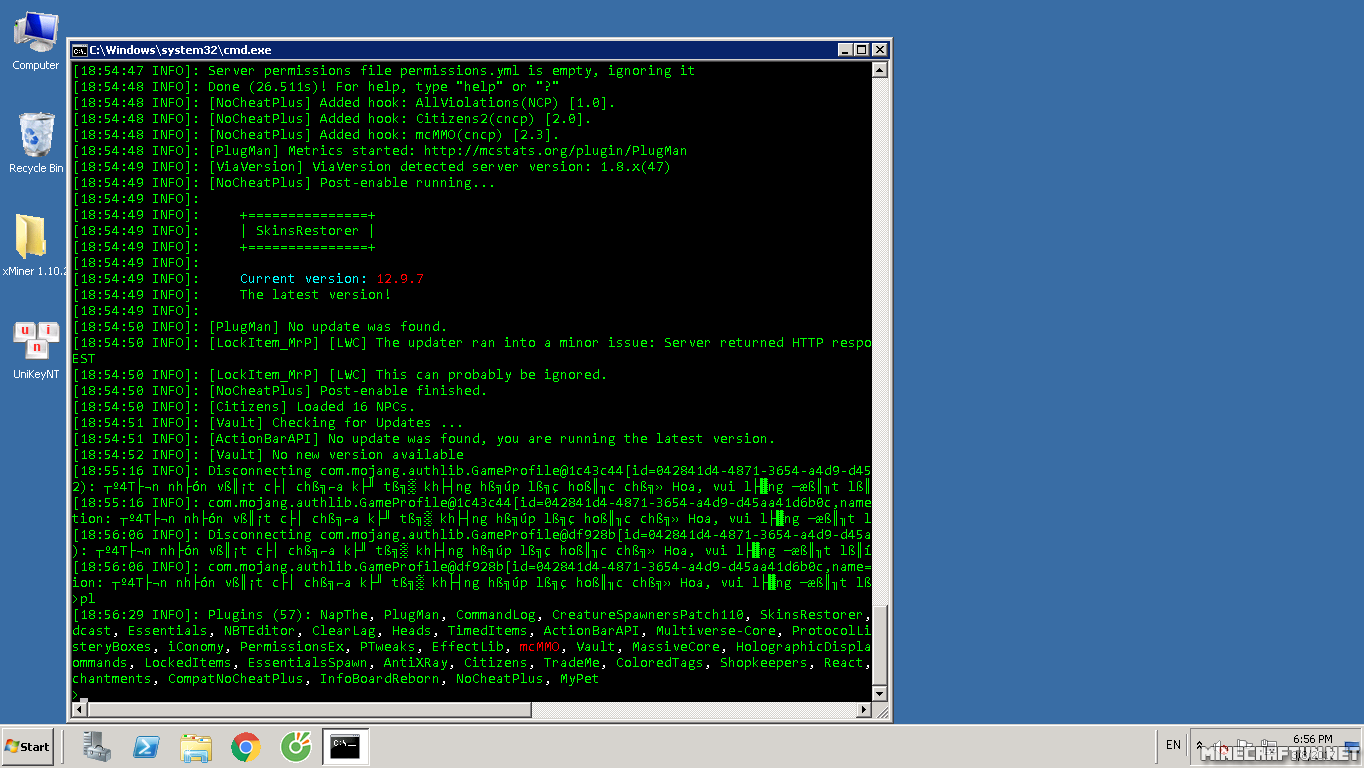Open the taskbar clock showing 6:56 PM
The image size is (1364, 768).
tap(1312, 746)
